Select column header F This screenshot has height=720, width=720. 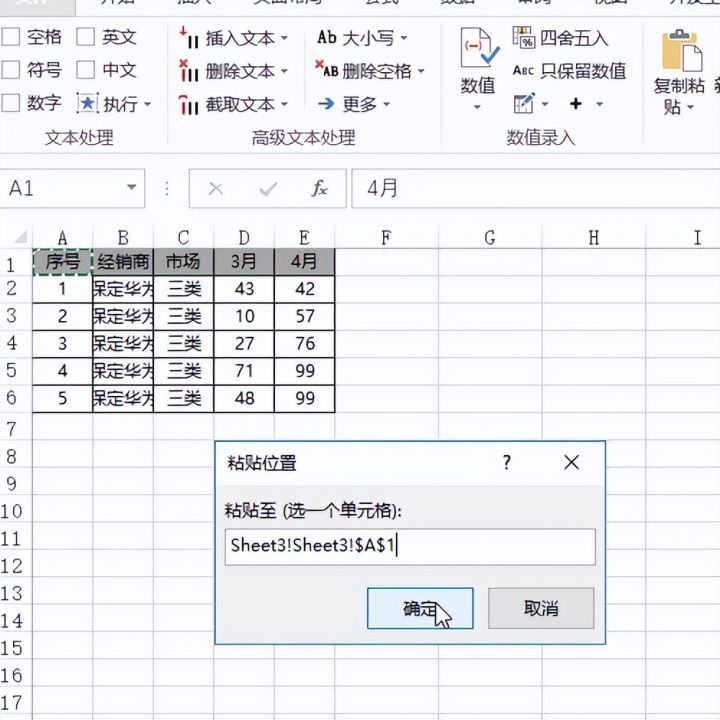point(387,237)
